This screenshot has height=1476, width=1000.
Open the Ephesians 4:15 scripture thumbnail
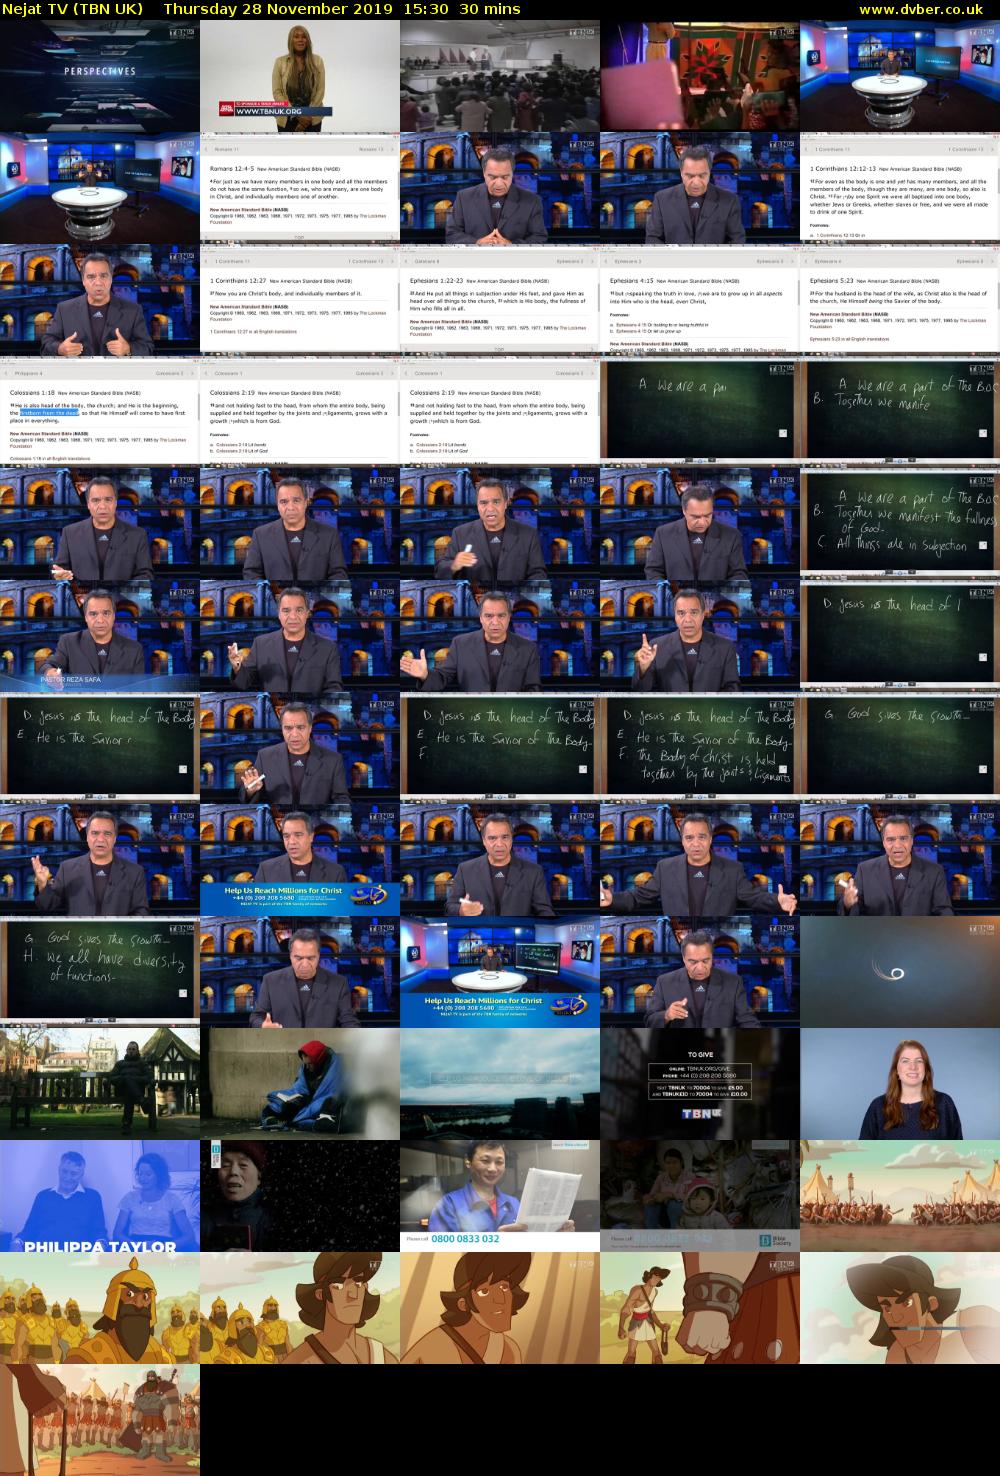click(700, 299)
